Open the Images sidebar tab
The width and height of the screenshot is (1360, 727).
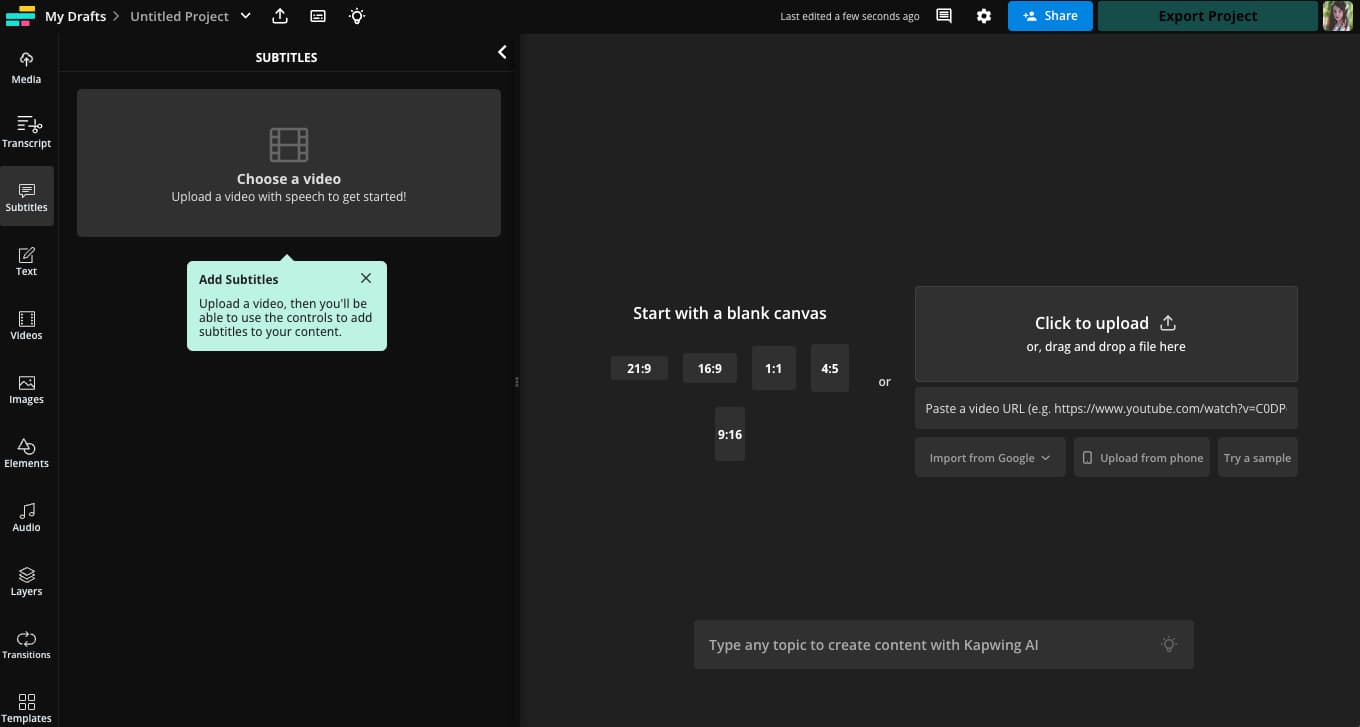(x=27, y=388)
